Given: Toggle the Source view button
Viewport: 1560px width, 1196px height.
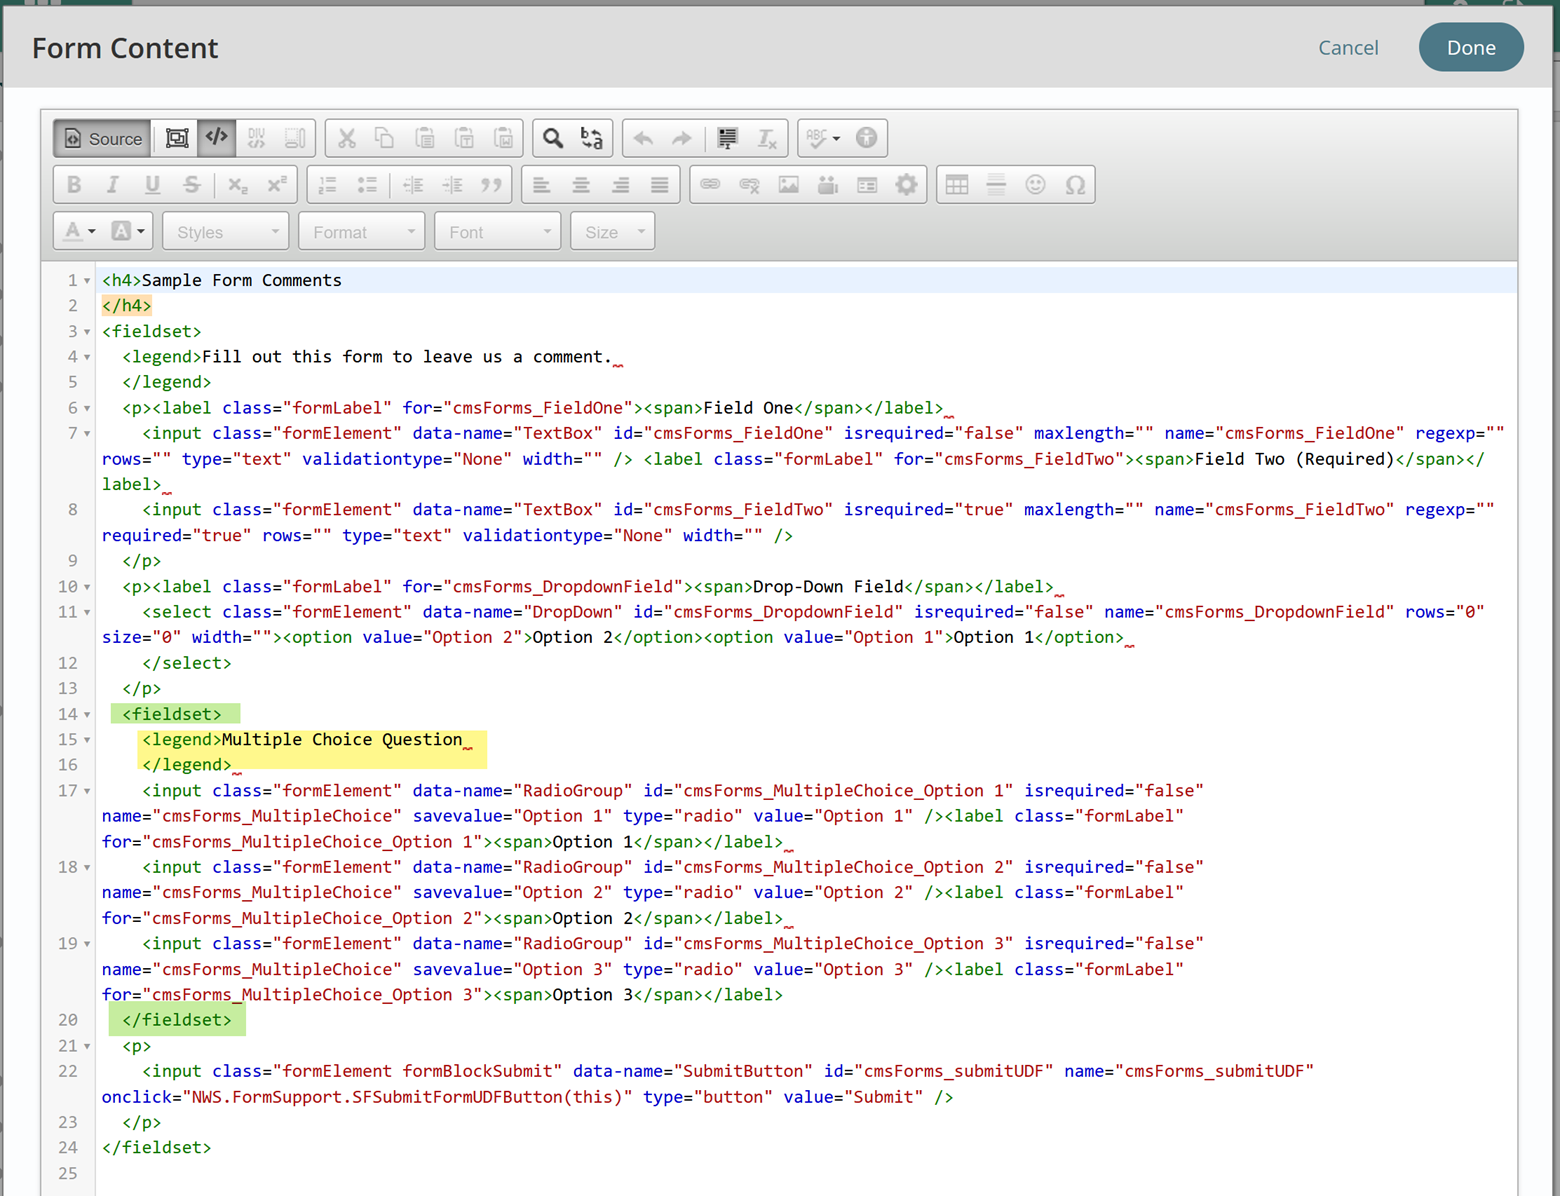Looking at the screenshot, I should coord(103,139).
